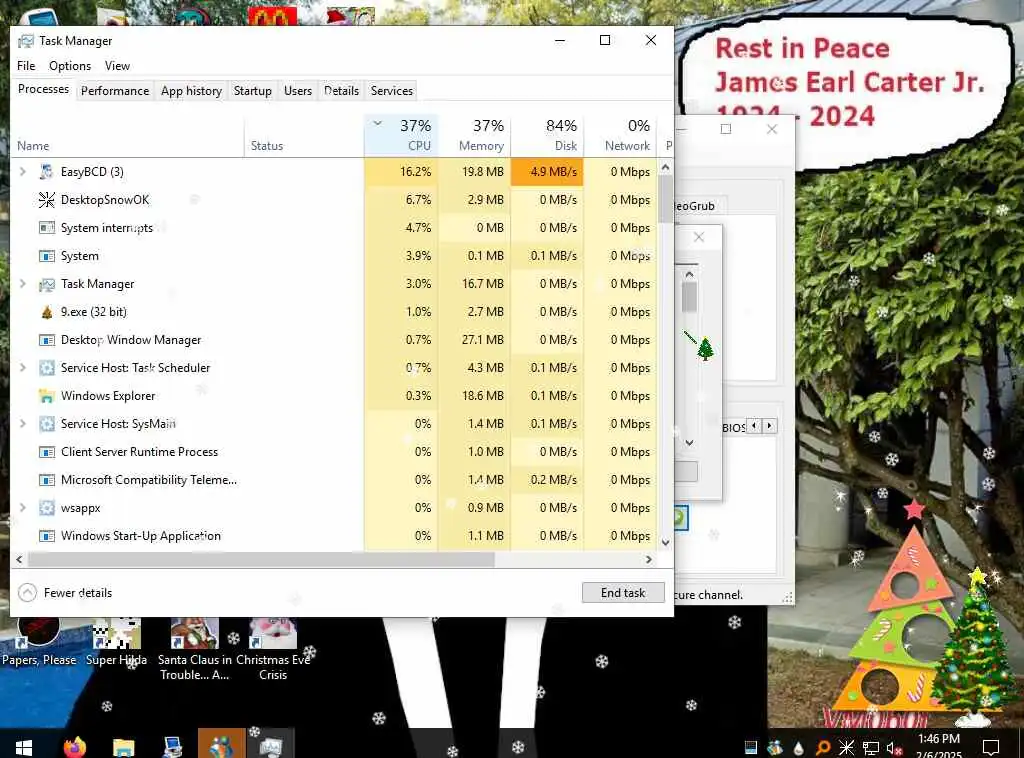Open the File menu
Image resolution: width=1024 pixels, height=758 pixels.
pos(26,66)
